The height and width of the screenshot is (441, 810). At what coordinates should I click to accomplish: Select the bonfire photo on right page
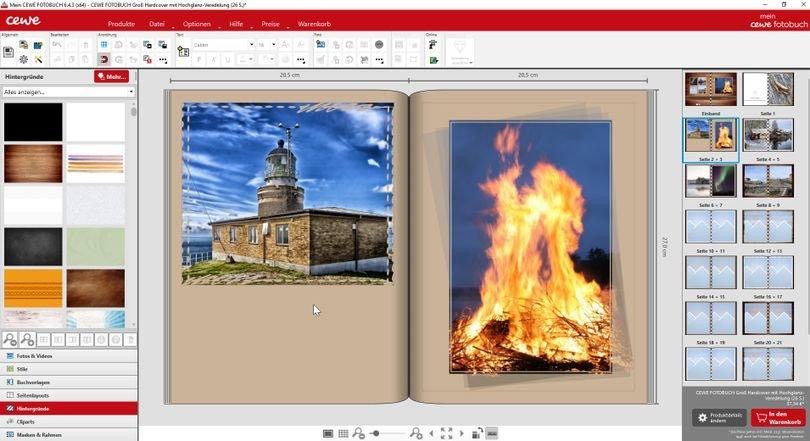(531, 247)
